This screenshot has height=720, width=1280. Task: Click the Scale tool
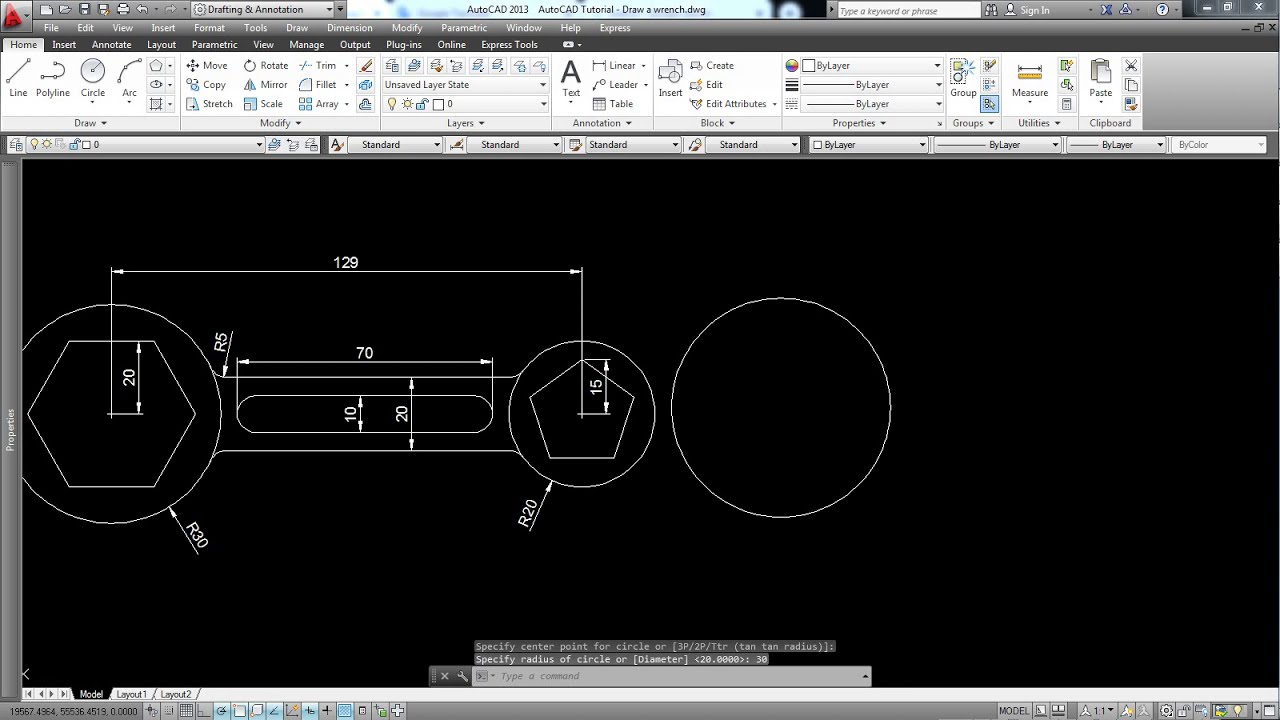[x=263, y=104]
